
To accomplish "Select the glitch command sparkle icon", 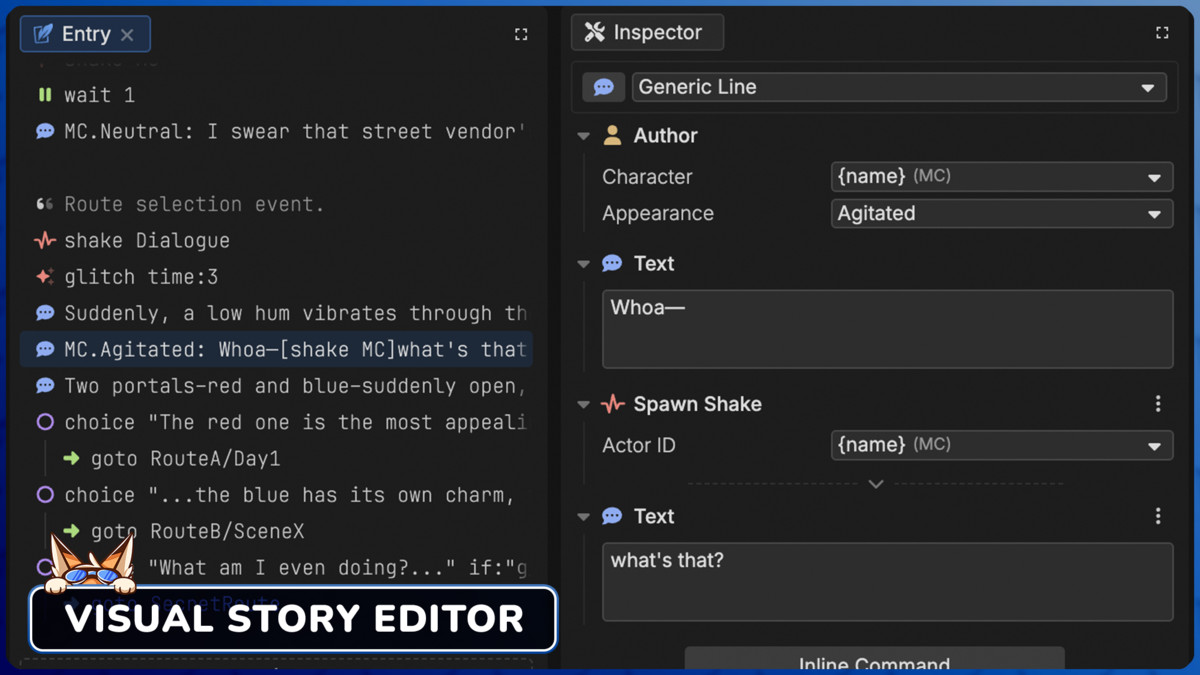I will click(44, 276).
